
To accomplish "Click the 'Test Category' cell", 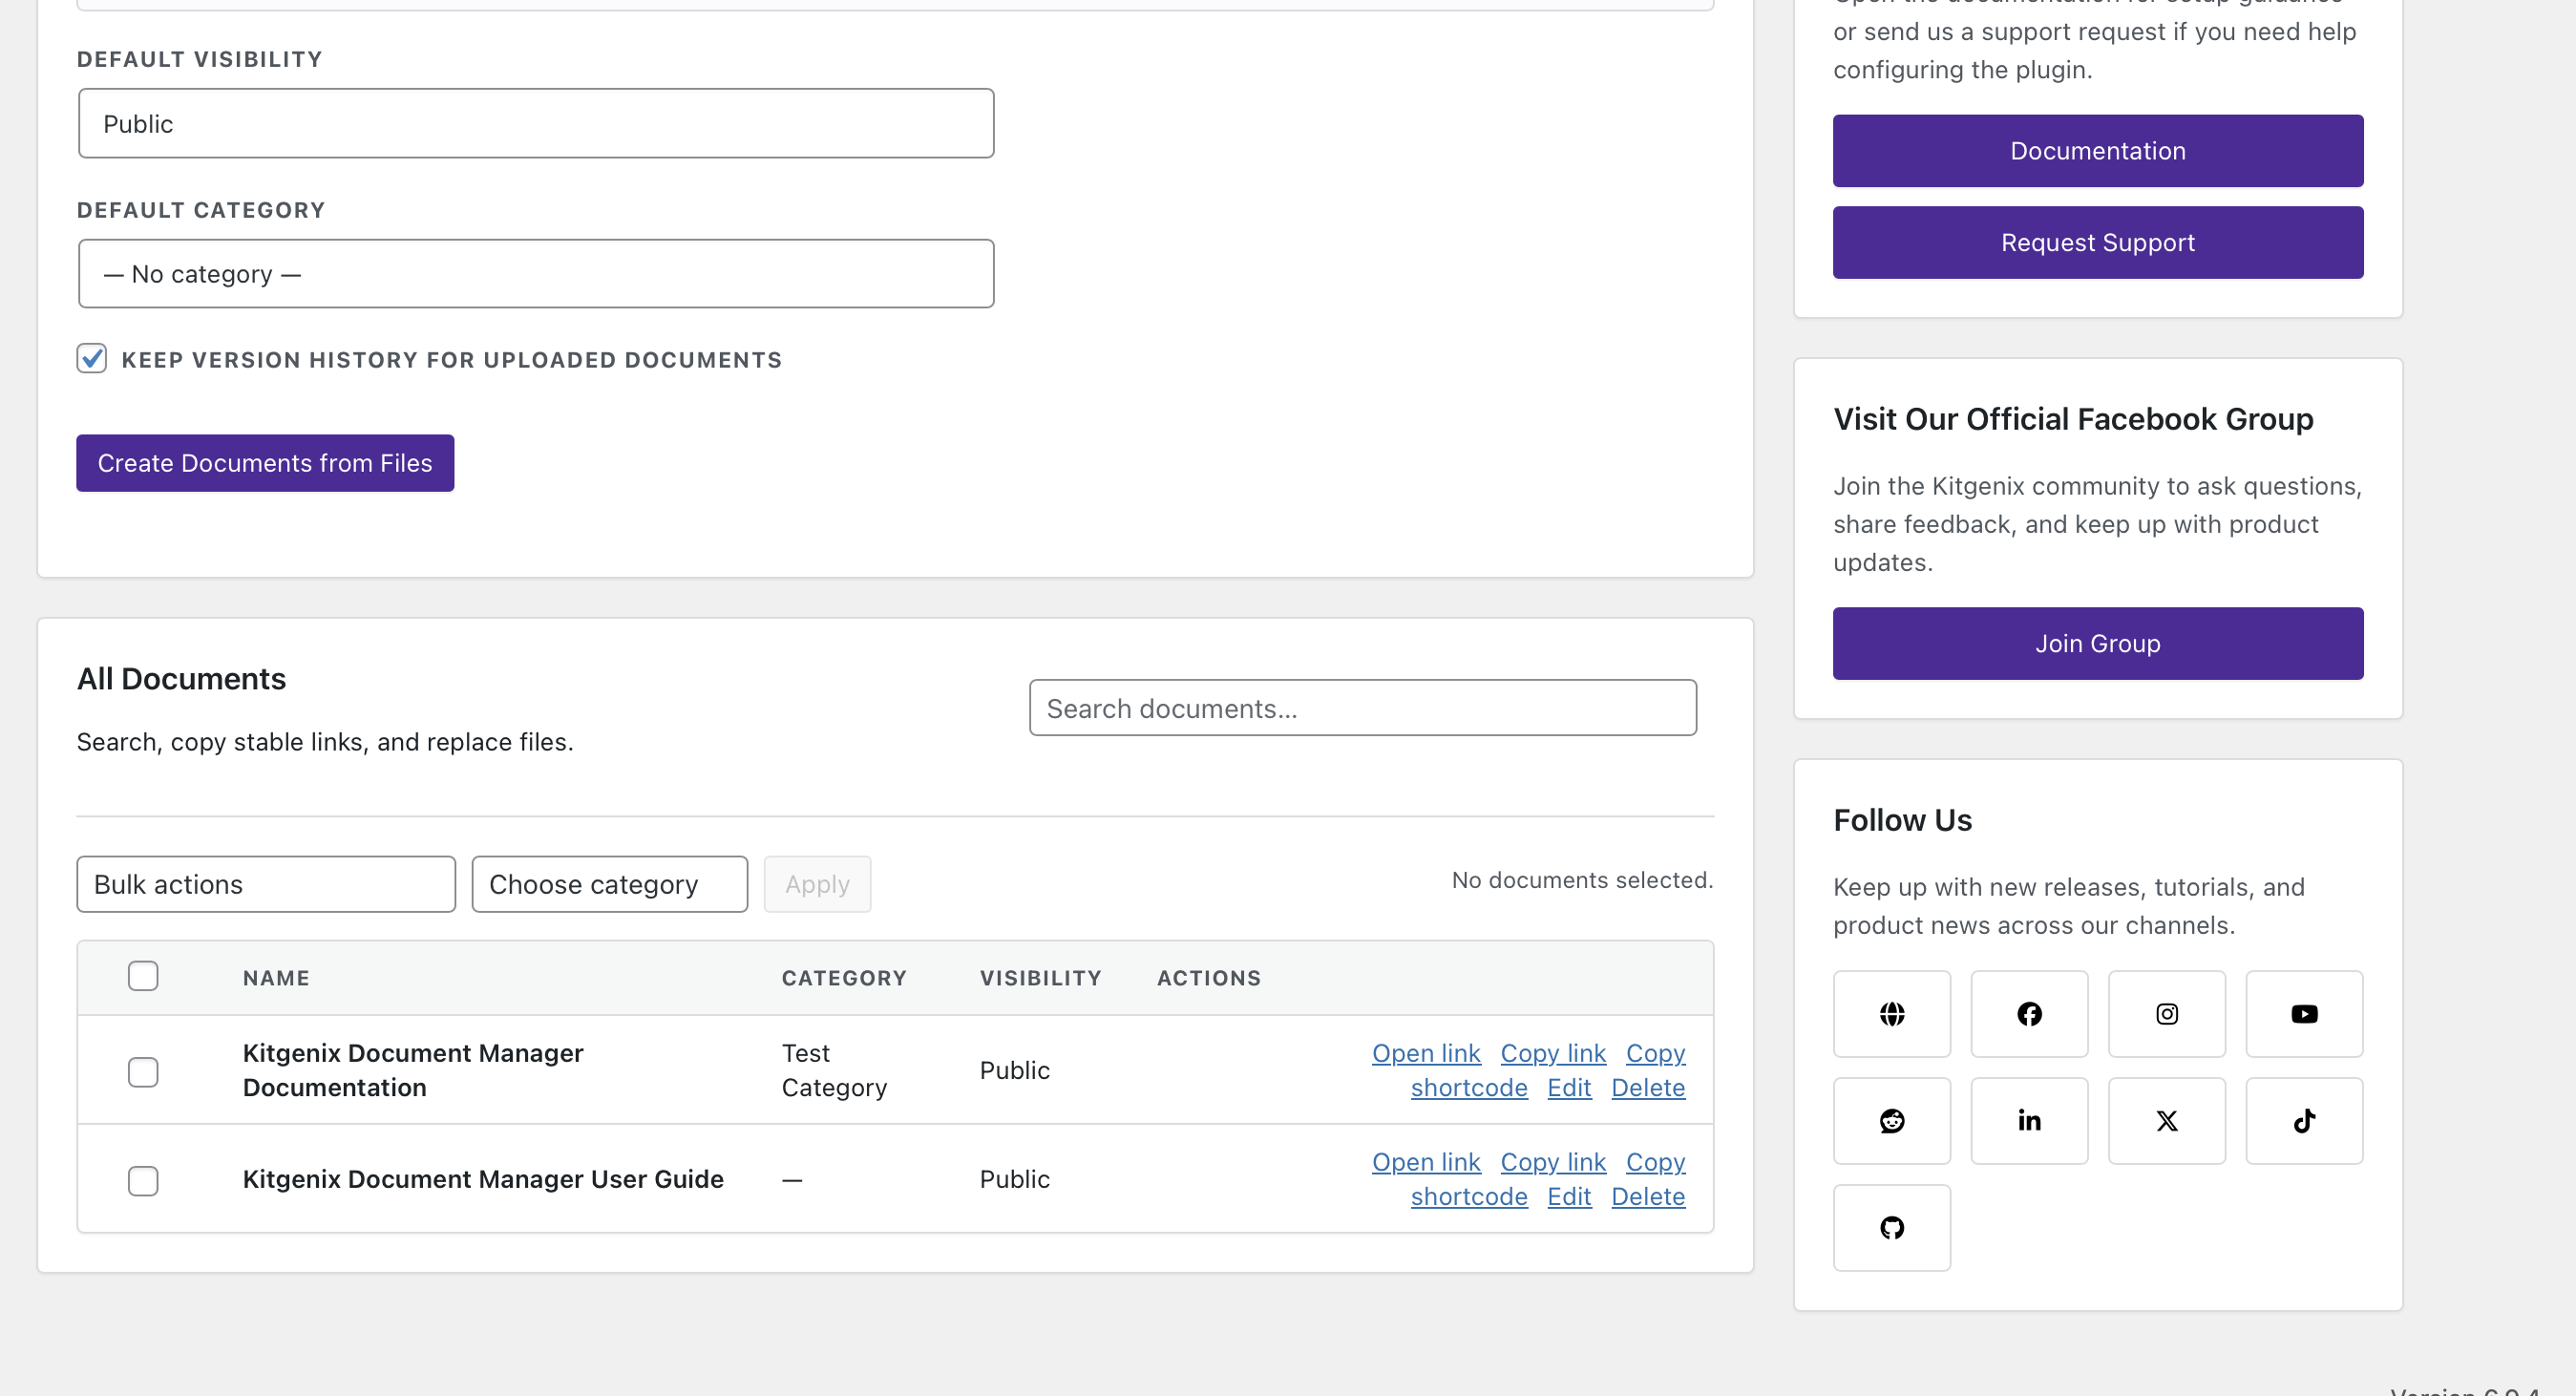I will [834, 1071].
